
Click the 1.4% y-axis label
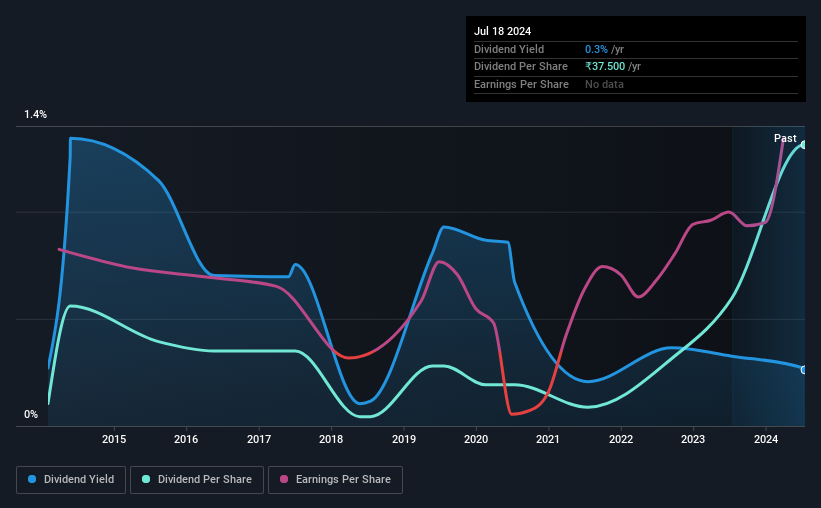35,114
